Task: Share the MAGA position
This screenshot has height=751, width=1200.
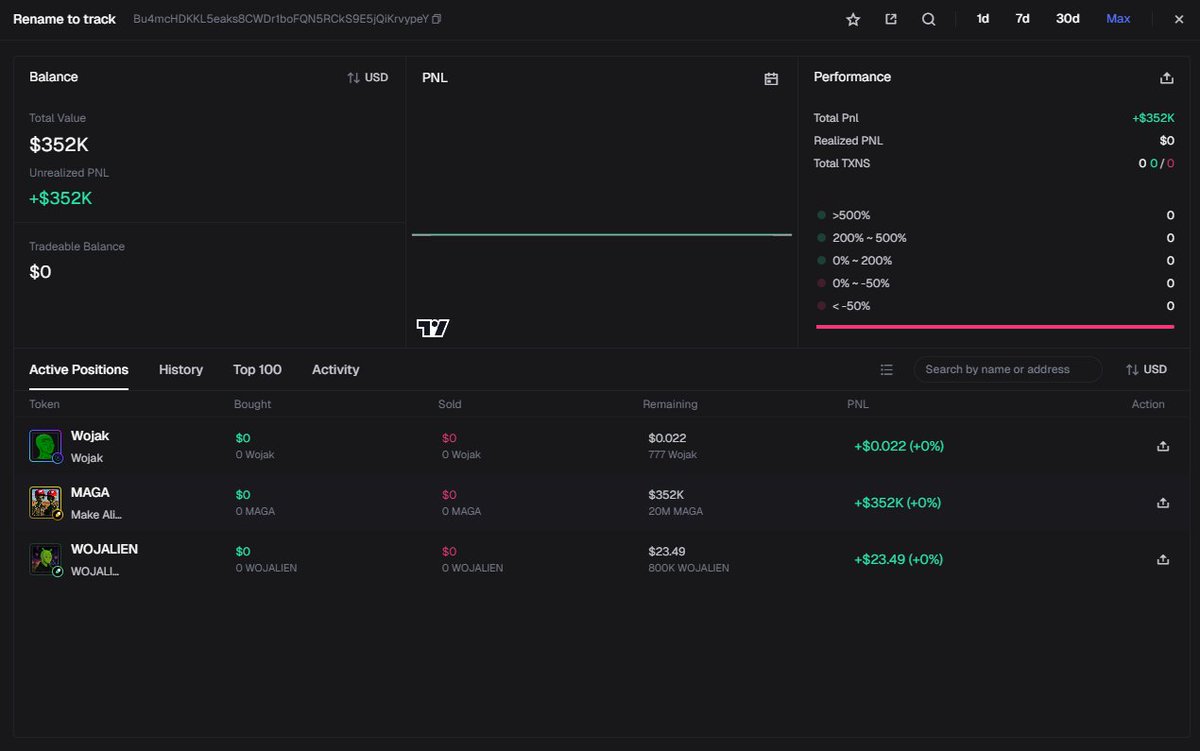Action: (1163, 502)
